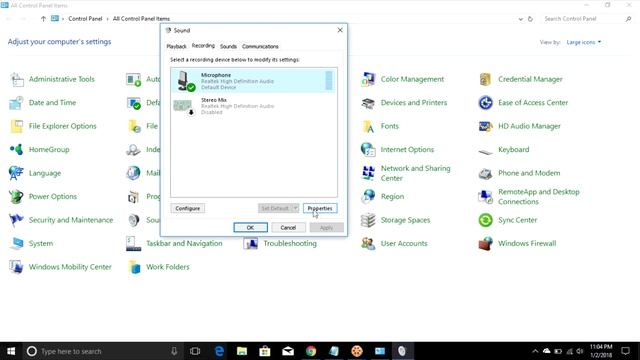Click microphone level meter bar
Screen dimensions: 640x360
click(x=329, y=81)
